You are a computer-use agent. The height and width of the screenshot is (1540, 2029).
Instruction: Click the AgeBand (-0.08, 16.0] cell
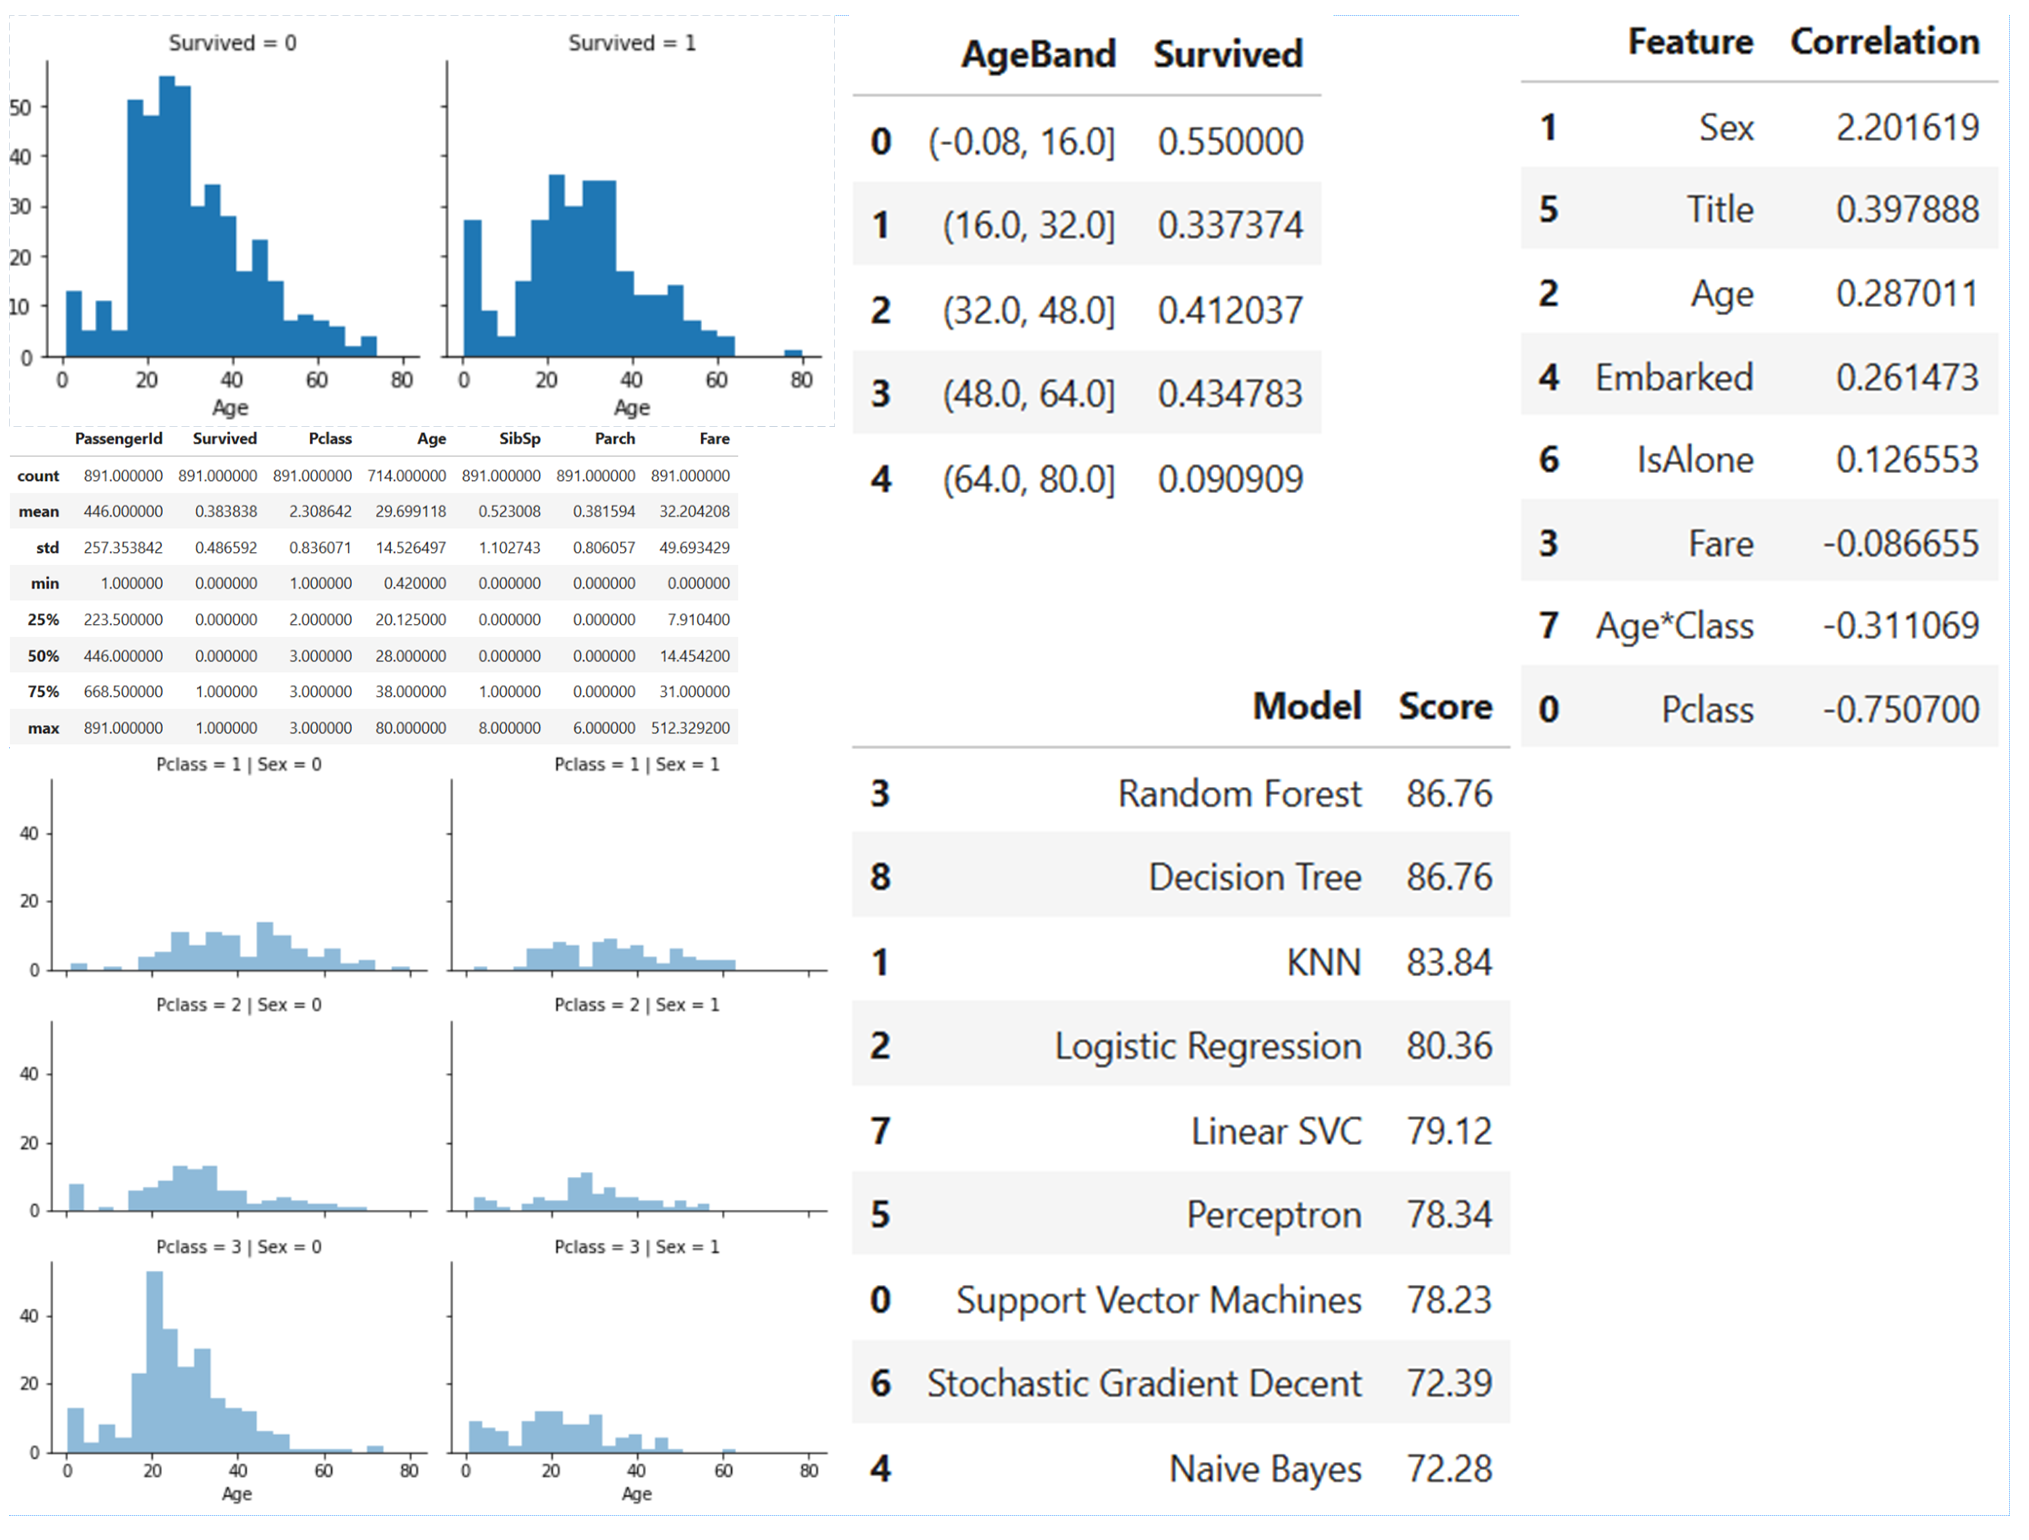coord(1021,142)
